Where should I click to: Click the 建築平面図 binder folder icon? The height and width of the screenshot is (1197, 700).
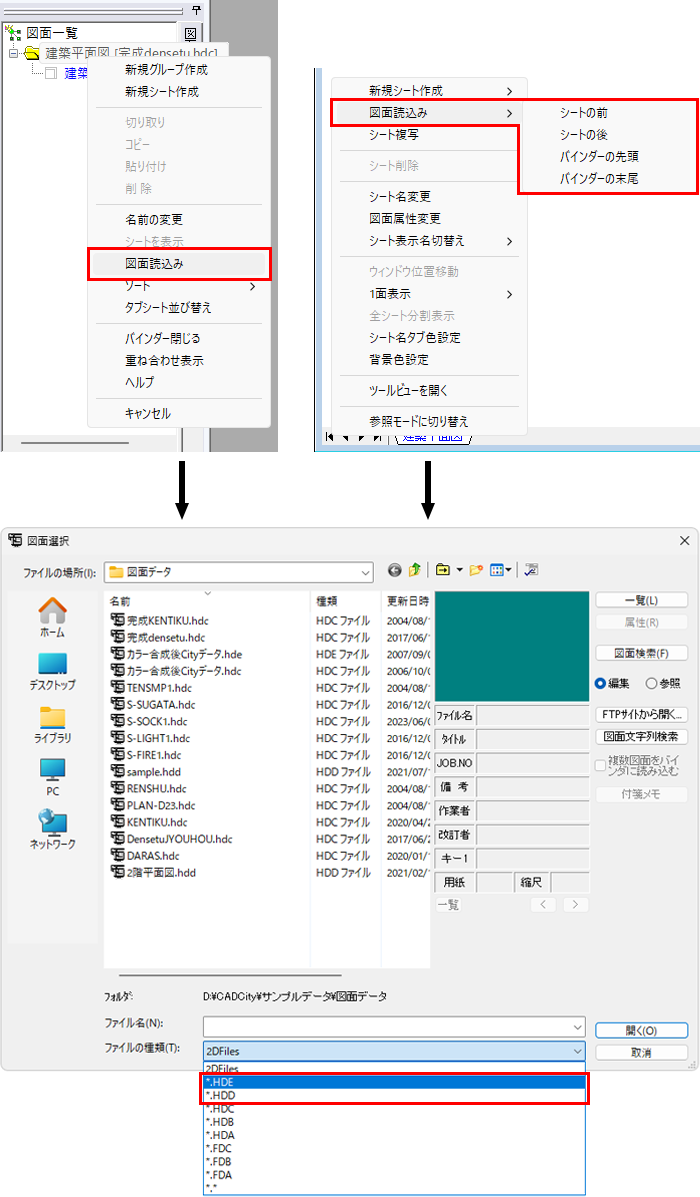tap(31, 53)
